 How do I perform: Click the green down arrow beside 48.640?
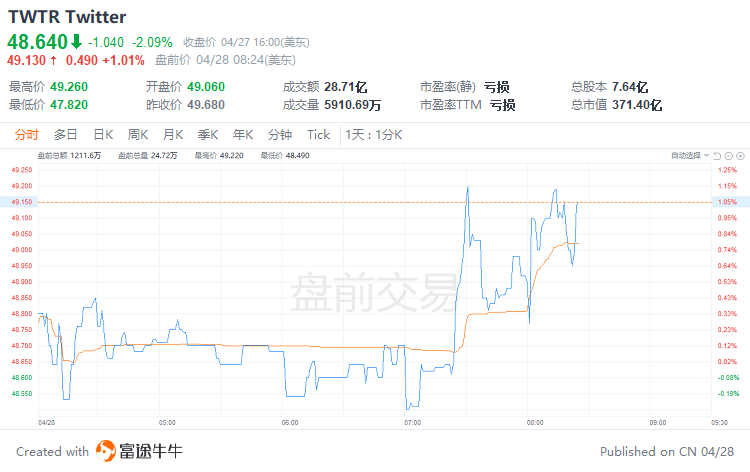[x=77, y=42]
